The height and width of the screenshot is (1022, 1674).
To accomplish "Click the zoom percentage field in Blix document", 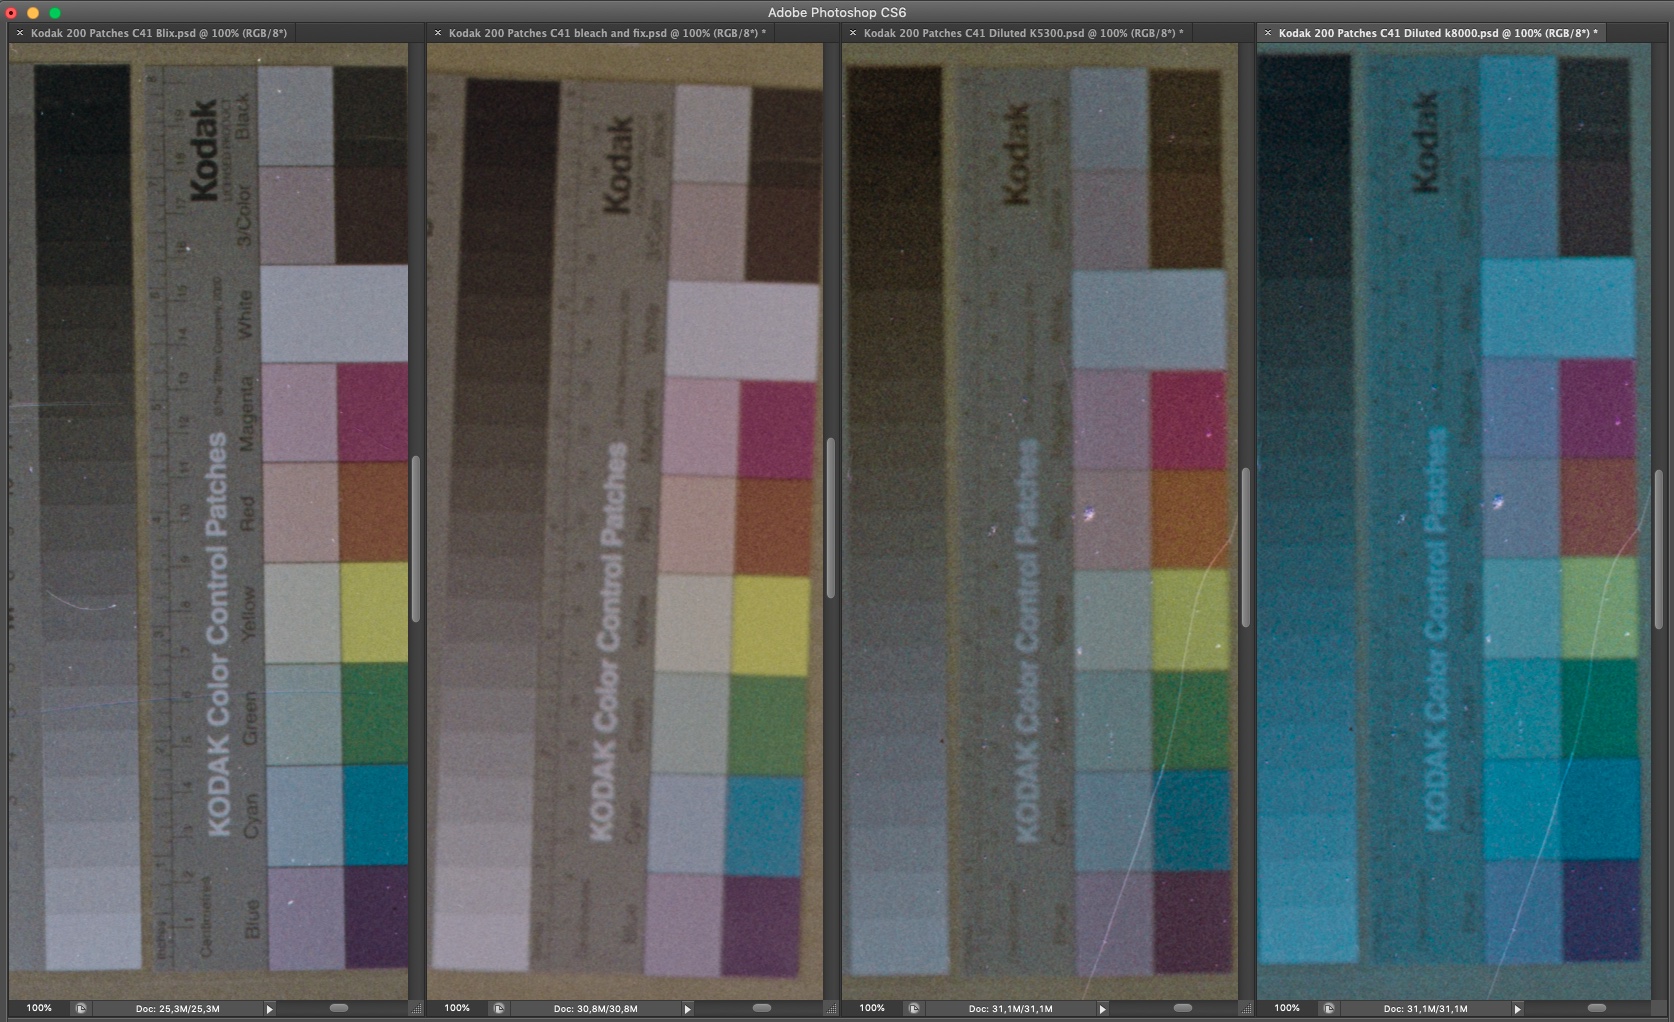I will (39, 1008).
